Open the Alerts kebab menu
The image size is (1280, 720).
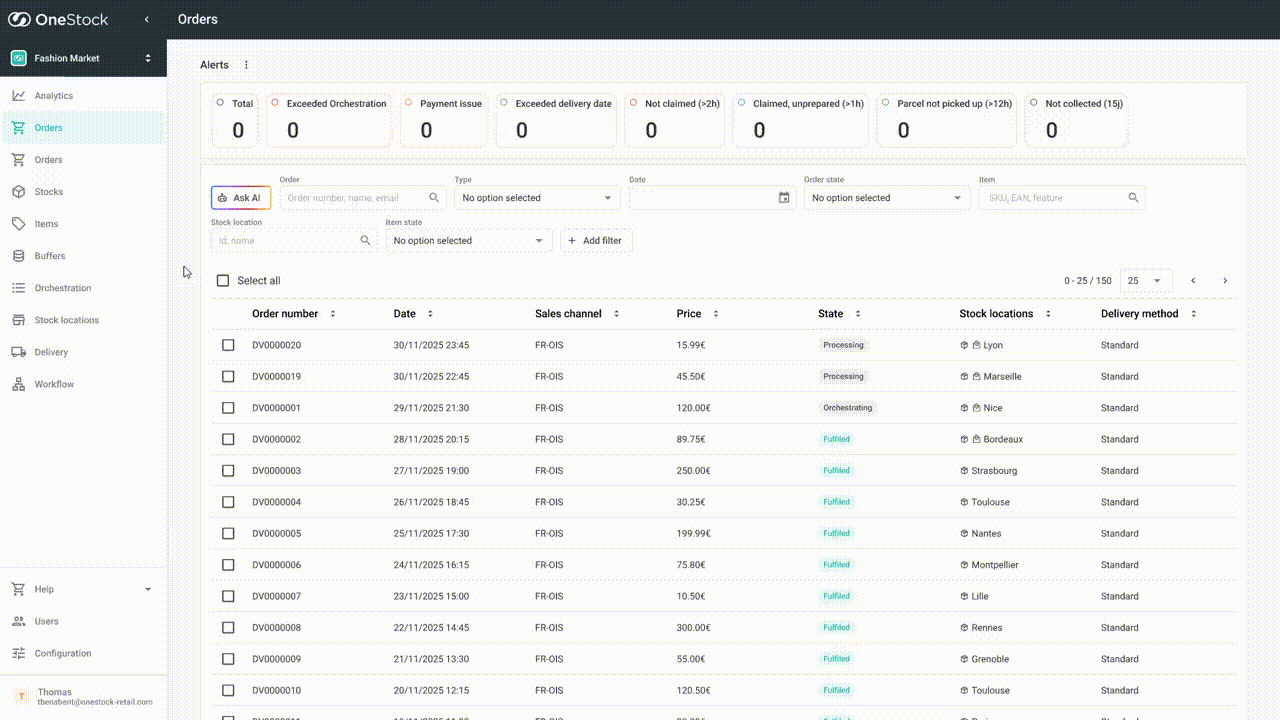click(x=246, y=64)
